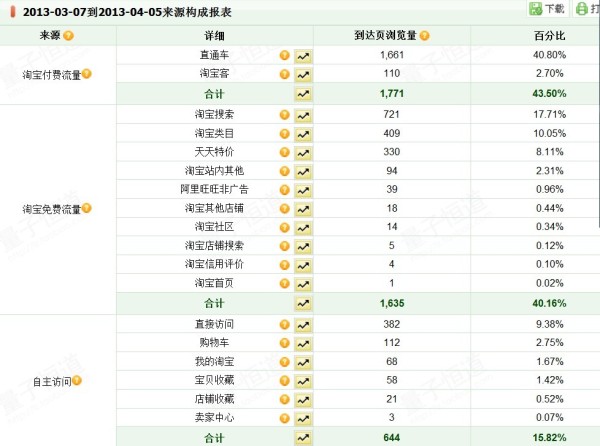This screenshot has width=600, height=446.
Task: View trend chart for 卖家中心
Action: pos(303,418)
